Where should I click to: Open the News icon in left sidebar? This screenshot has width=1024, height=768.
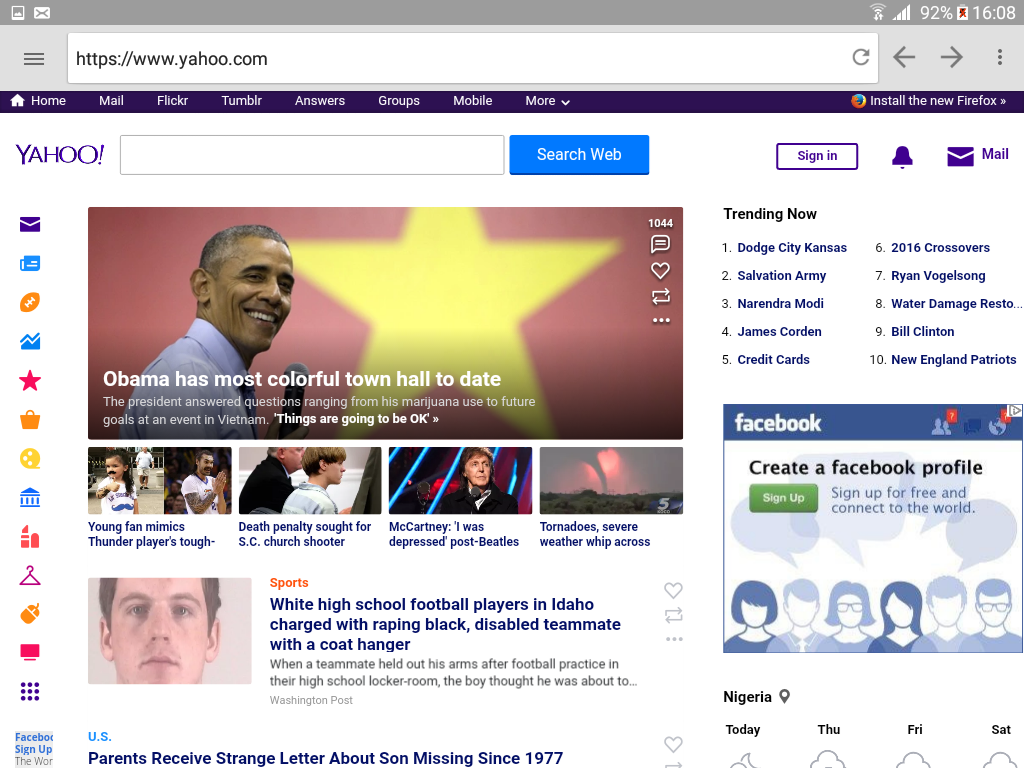[x=30, y=263]
